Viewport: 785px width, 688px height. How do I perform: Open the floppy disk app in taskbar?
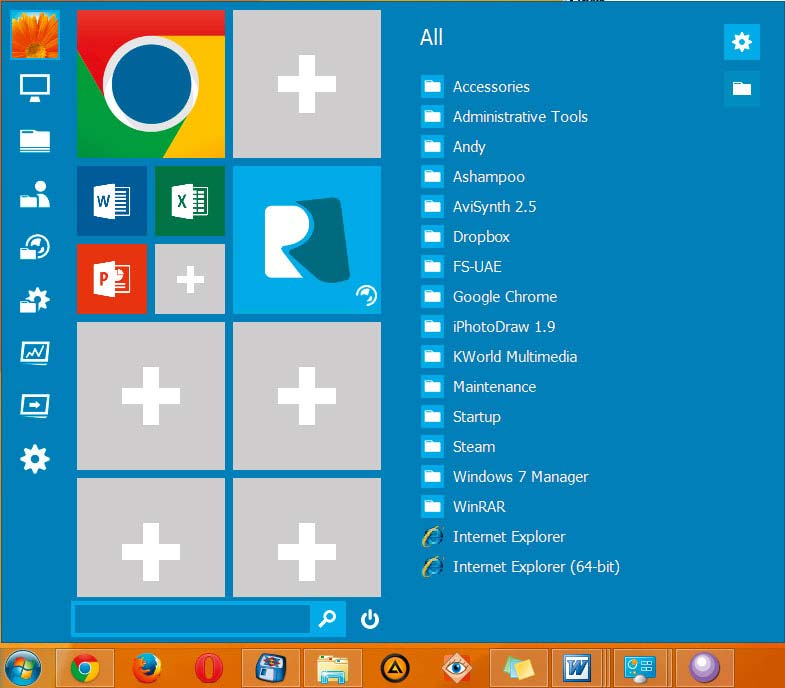(271, 667)
